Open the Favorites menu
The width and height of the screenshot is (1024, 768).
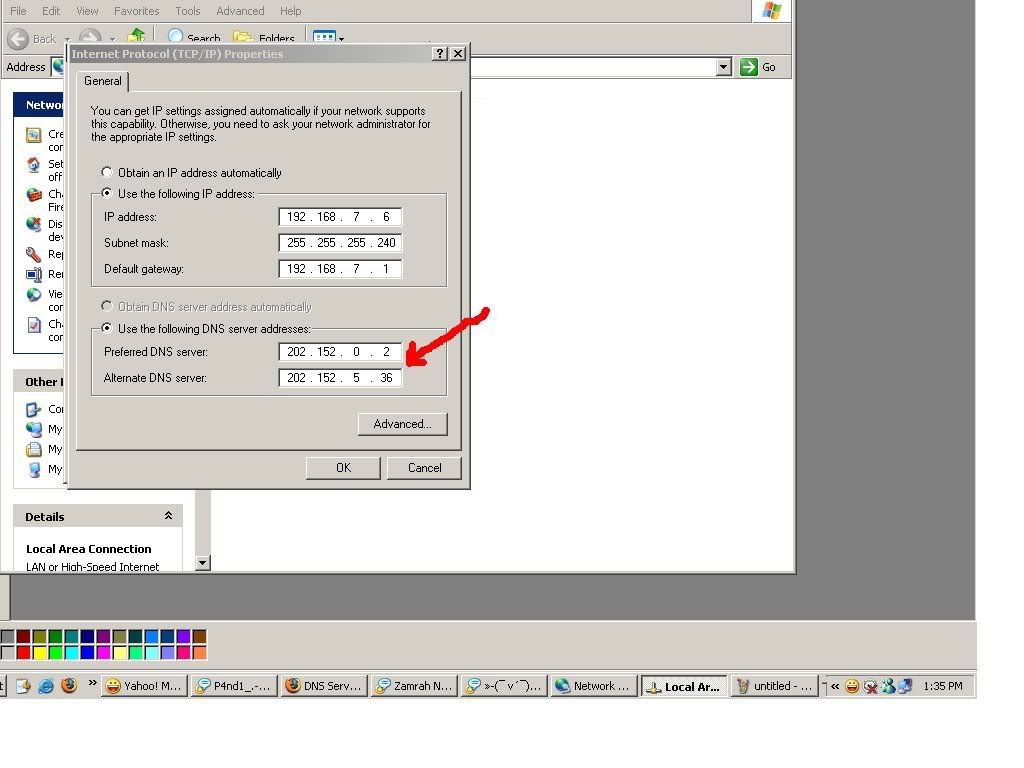(x=136, y=11)
